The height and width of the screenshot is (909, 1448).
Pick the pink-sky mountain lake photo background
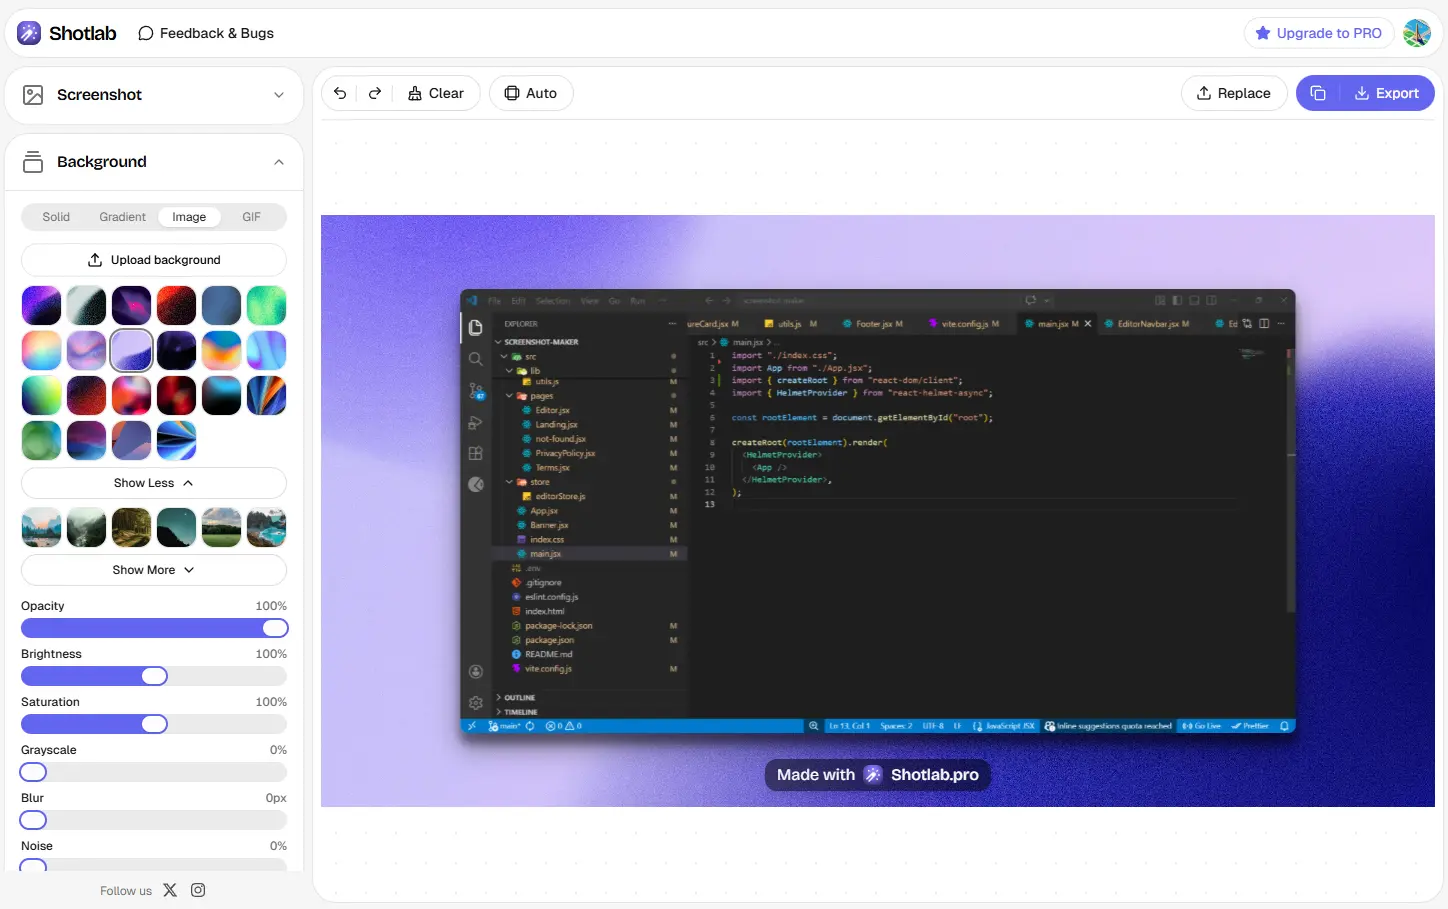pos(41,527)
